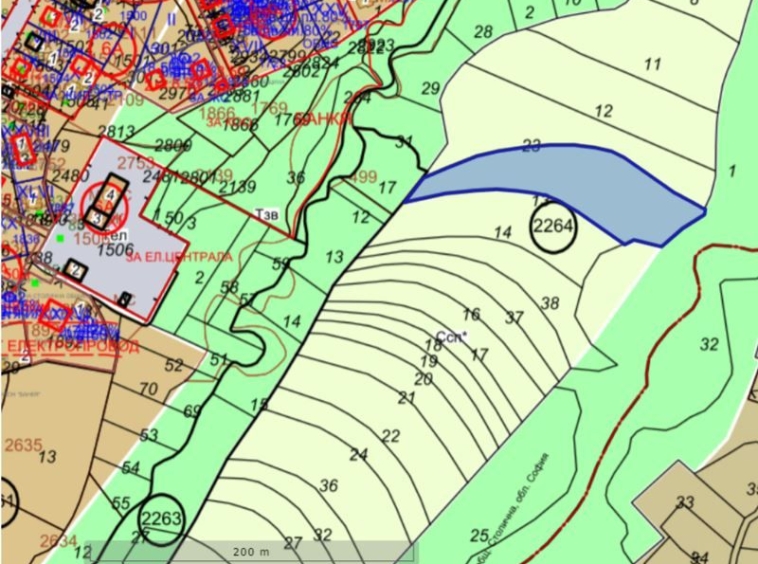Select parcel number 33
The height and width of the screenshot is (564, 758).
pos(685,503)
